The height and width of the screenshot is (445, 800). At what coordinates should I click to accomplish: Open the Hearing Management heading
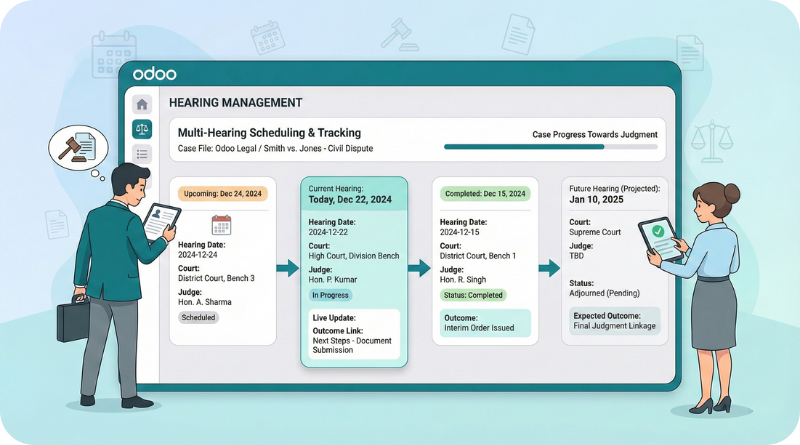[x=235, y=103]
